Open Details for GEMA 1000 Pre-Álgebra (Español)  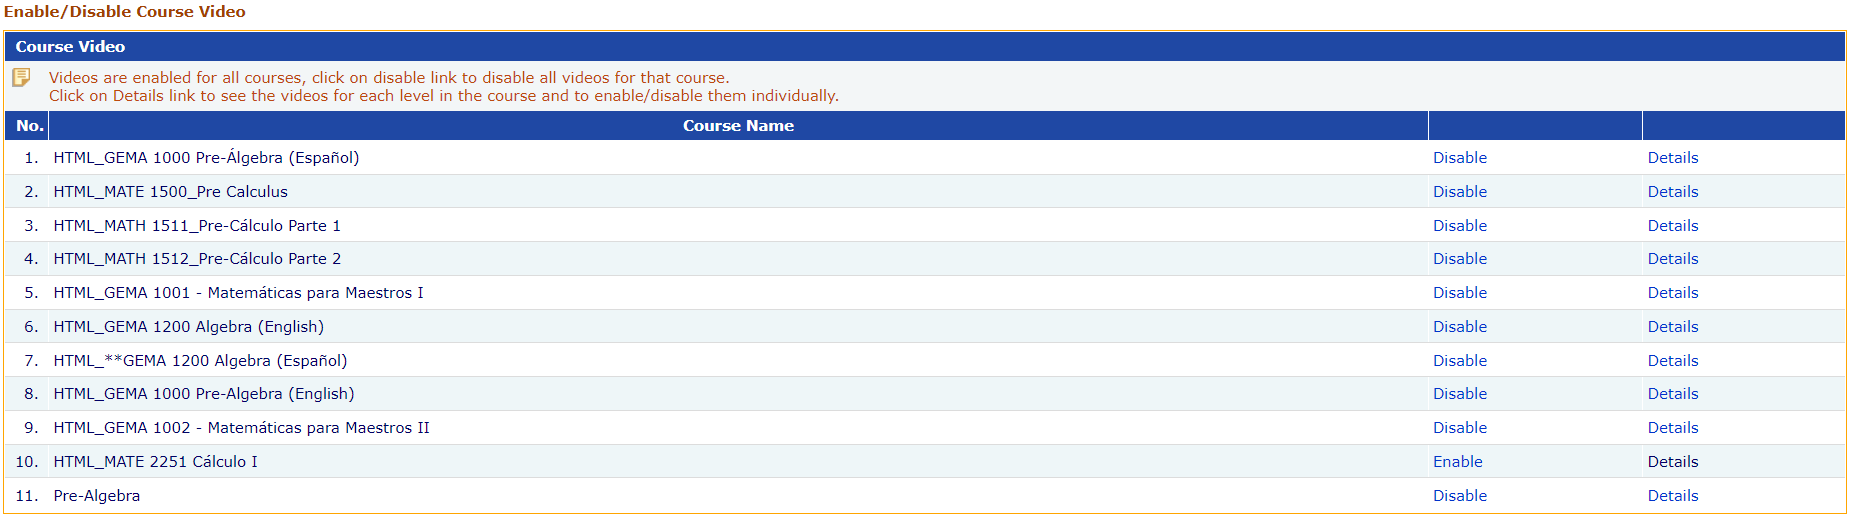(x=1672, y=158)
